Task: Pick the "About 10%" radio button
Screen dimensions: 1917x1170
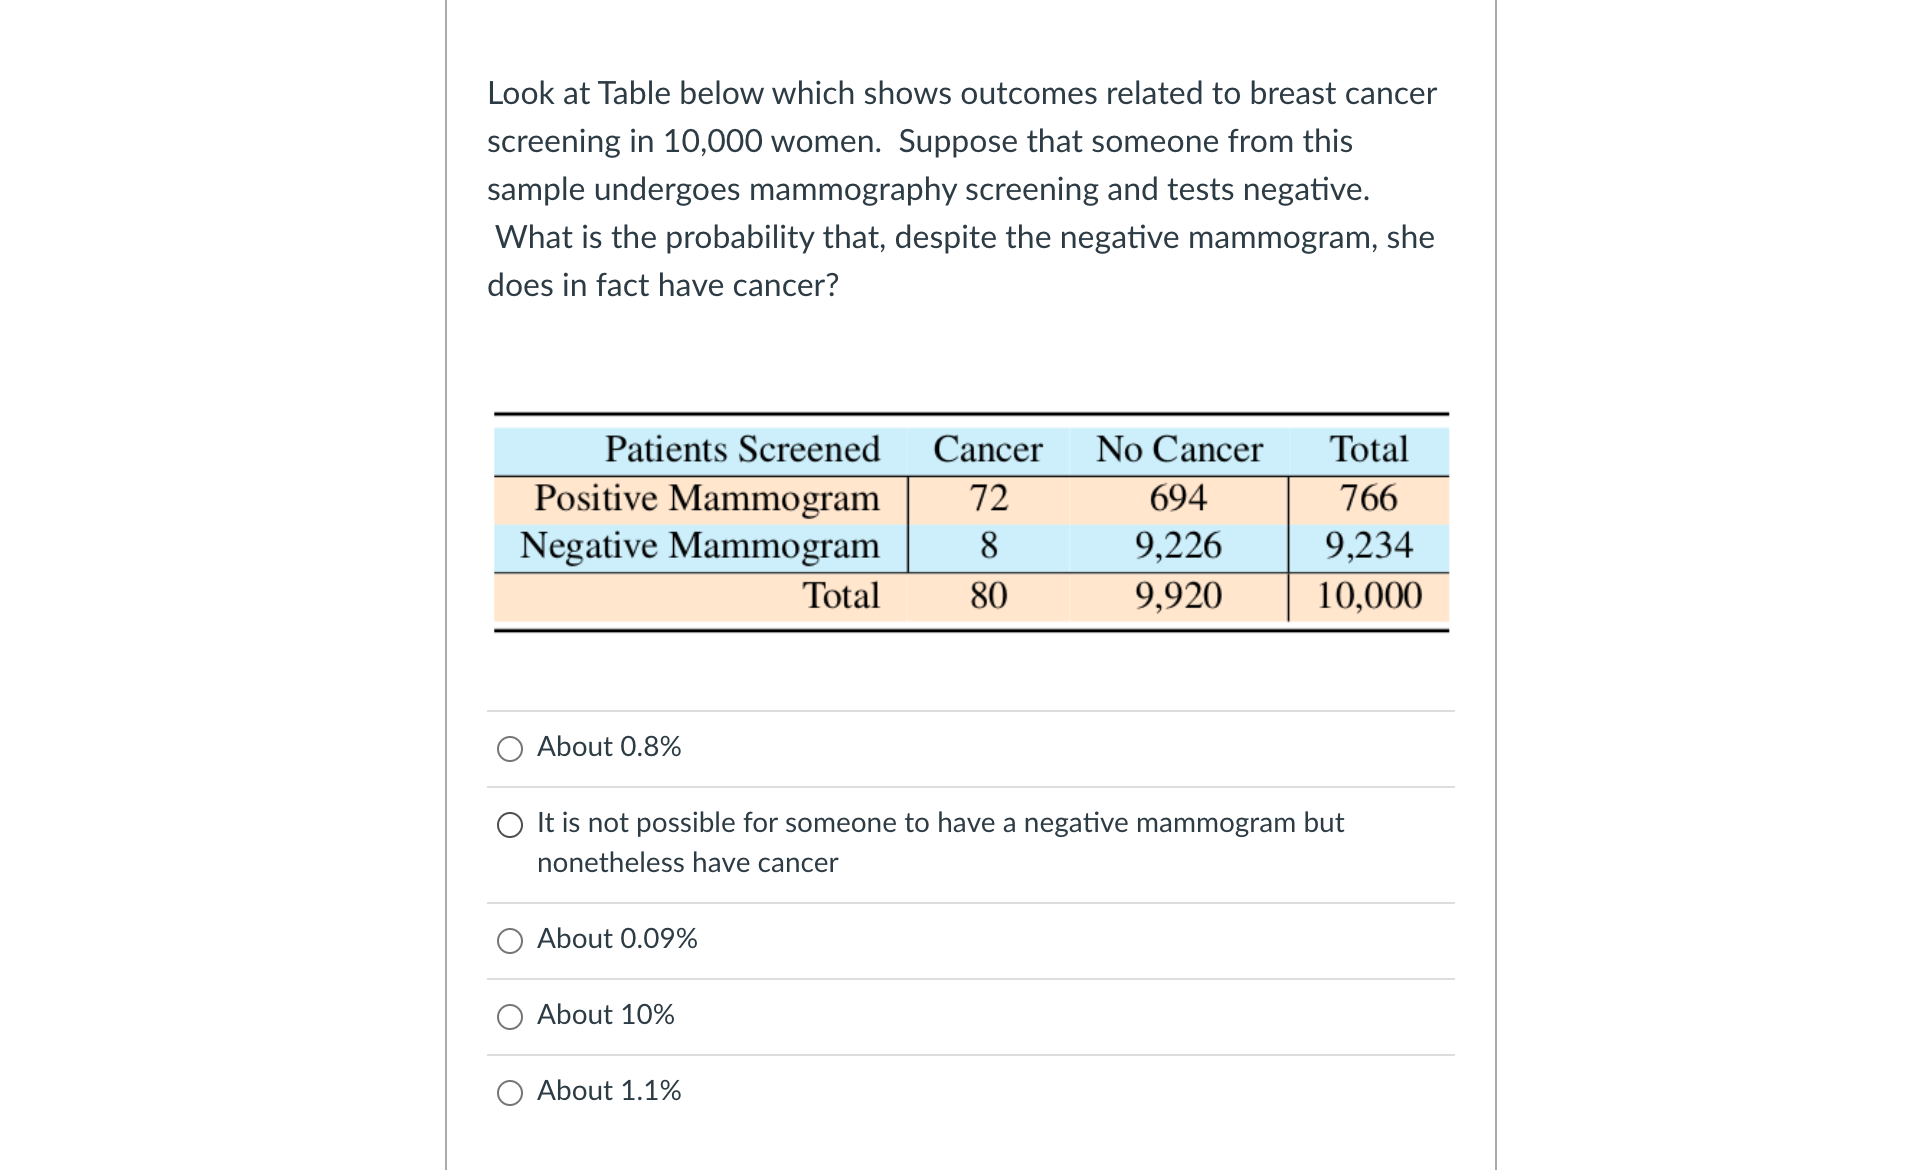Action: [x=510, y=1017]
